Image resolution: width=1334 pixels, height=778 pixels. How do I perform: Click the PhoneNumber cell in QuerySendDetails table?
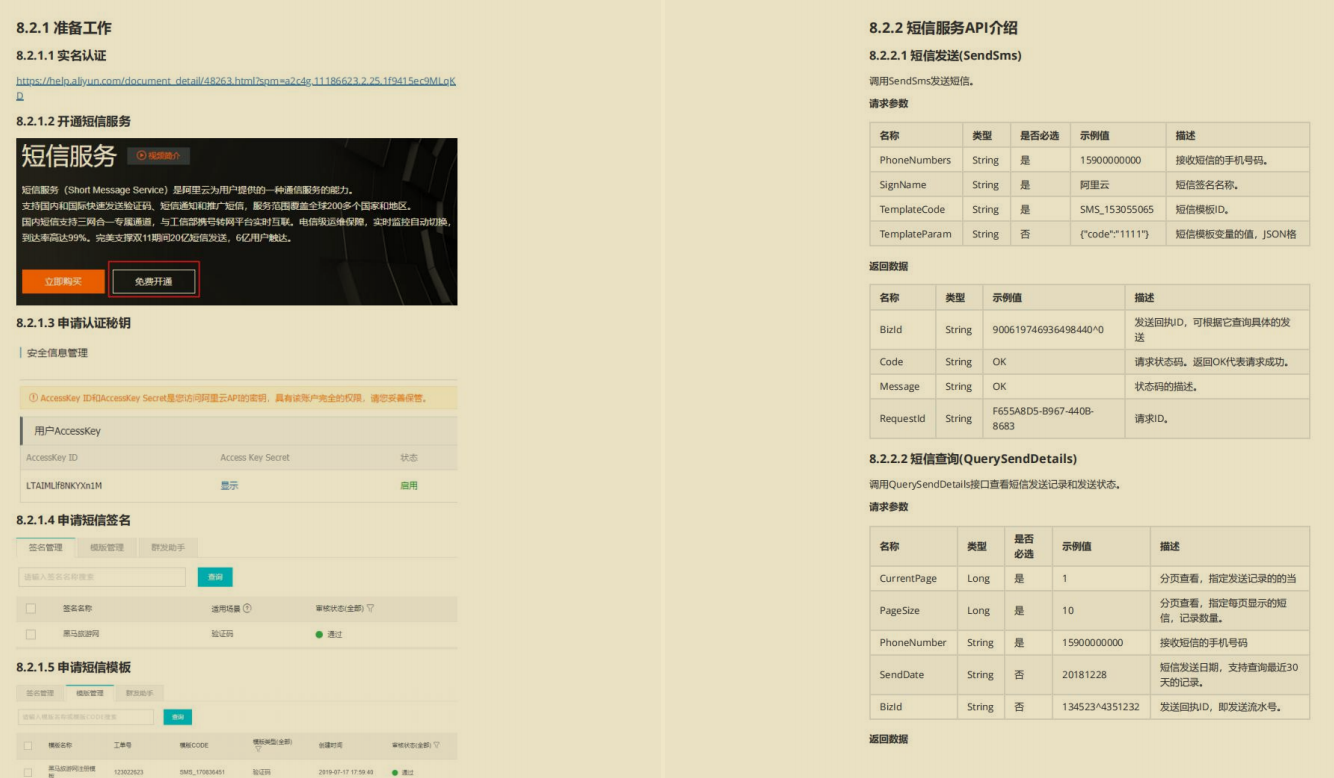coord(913,642)
